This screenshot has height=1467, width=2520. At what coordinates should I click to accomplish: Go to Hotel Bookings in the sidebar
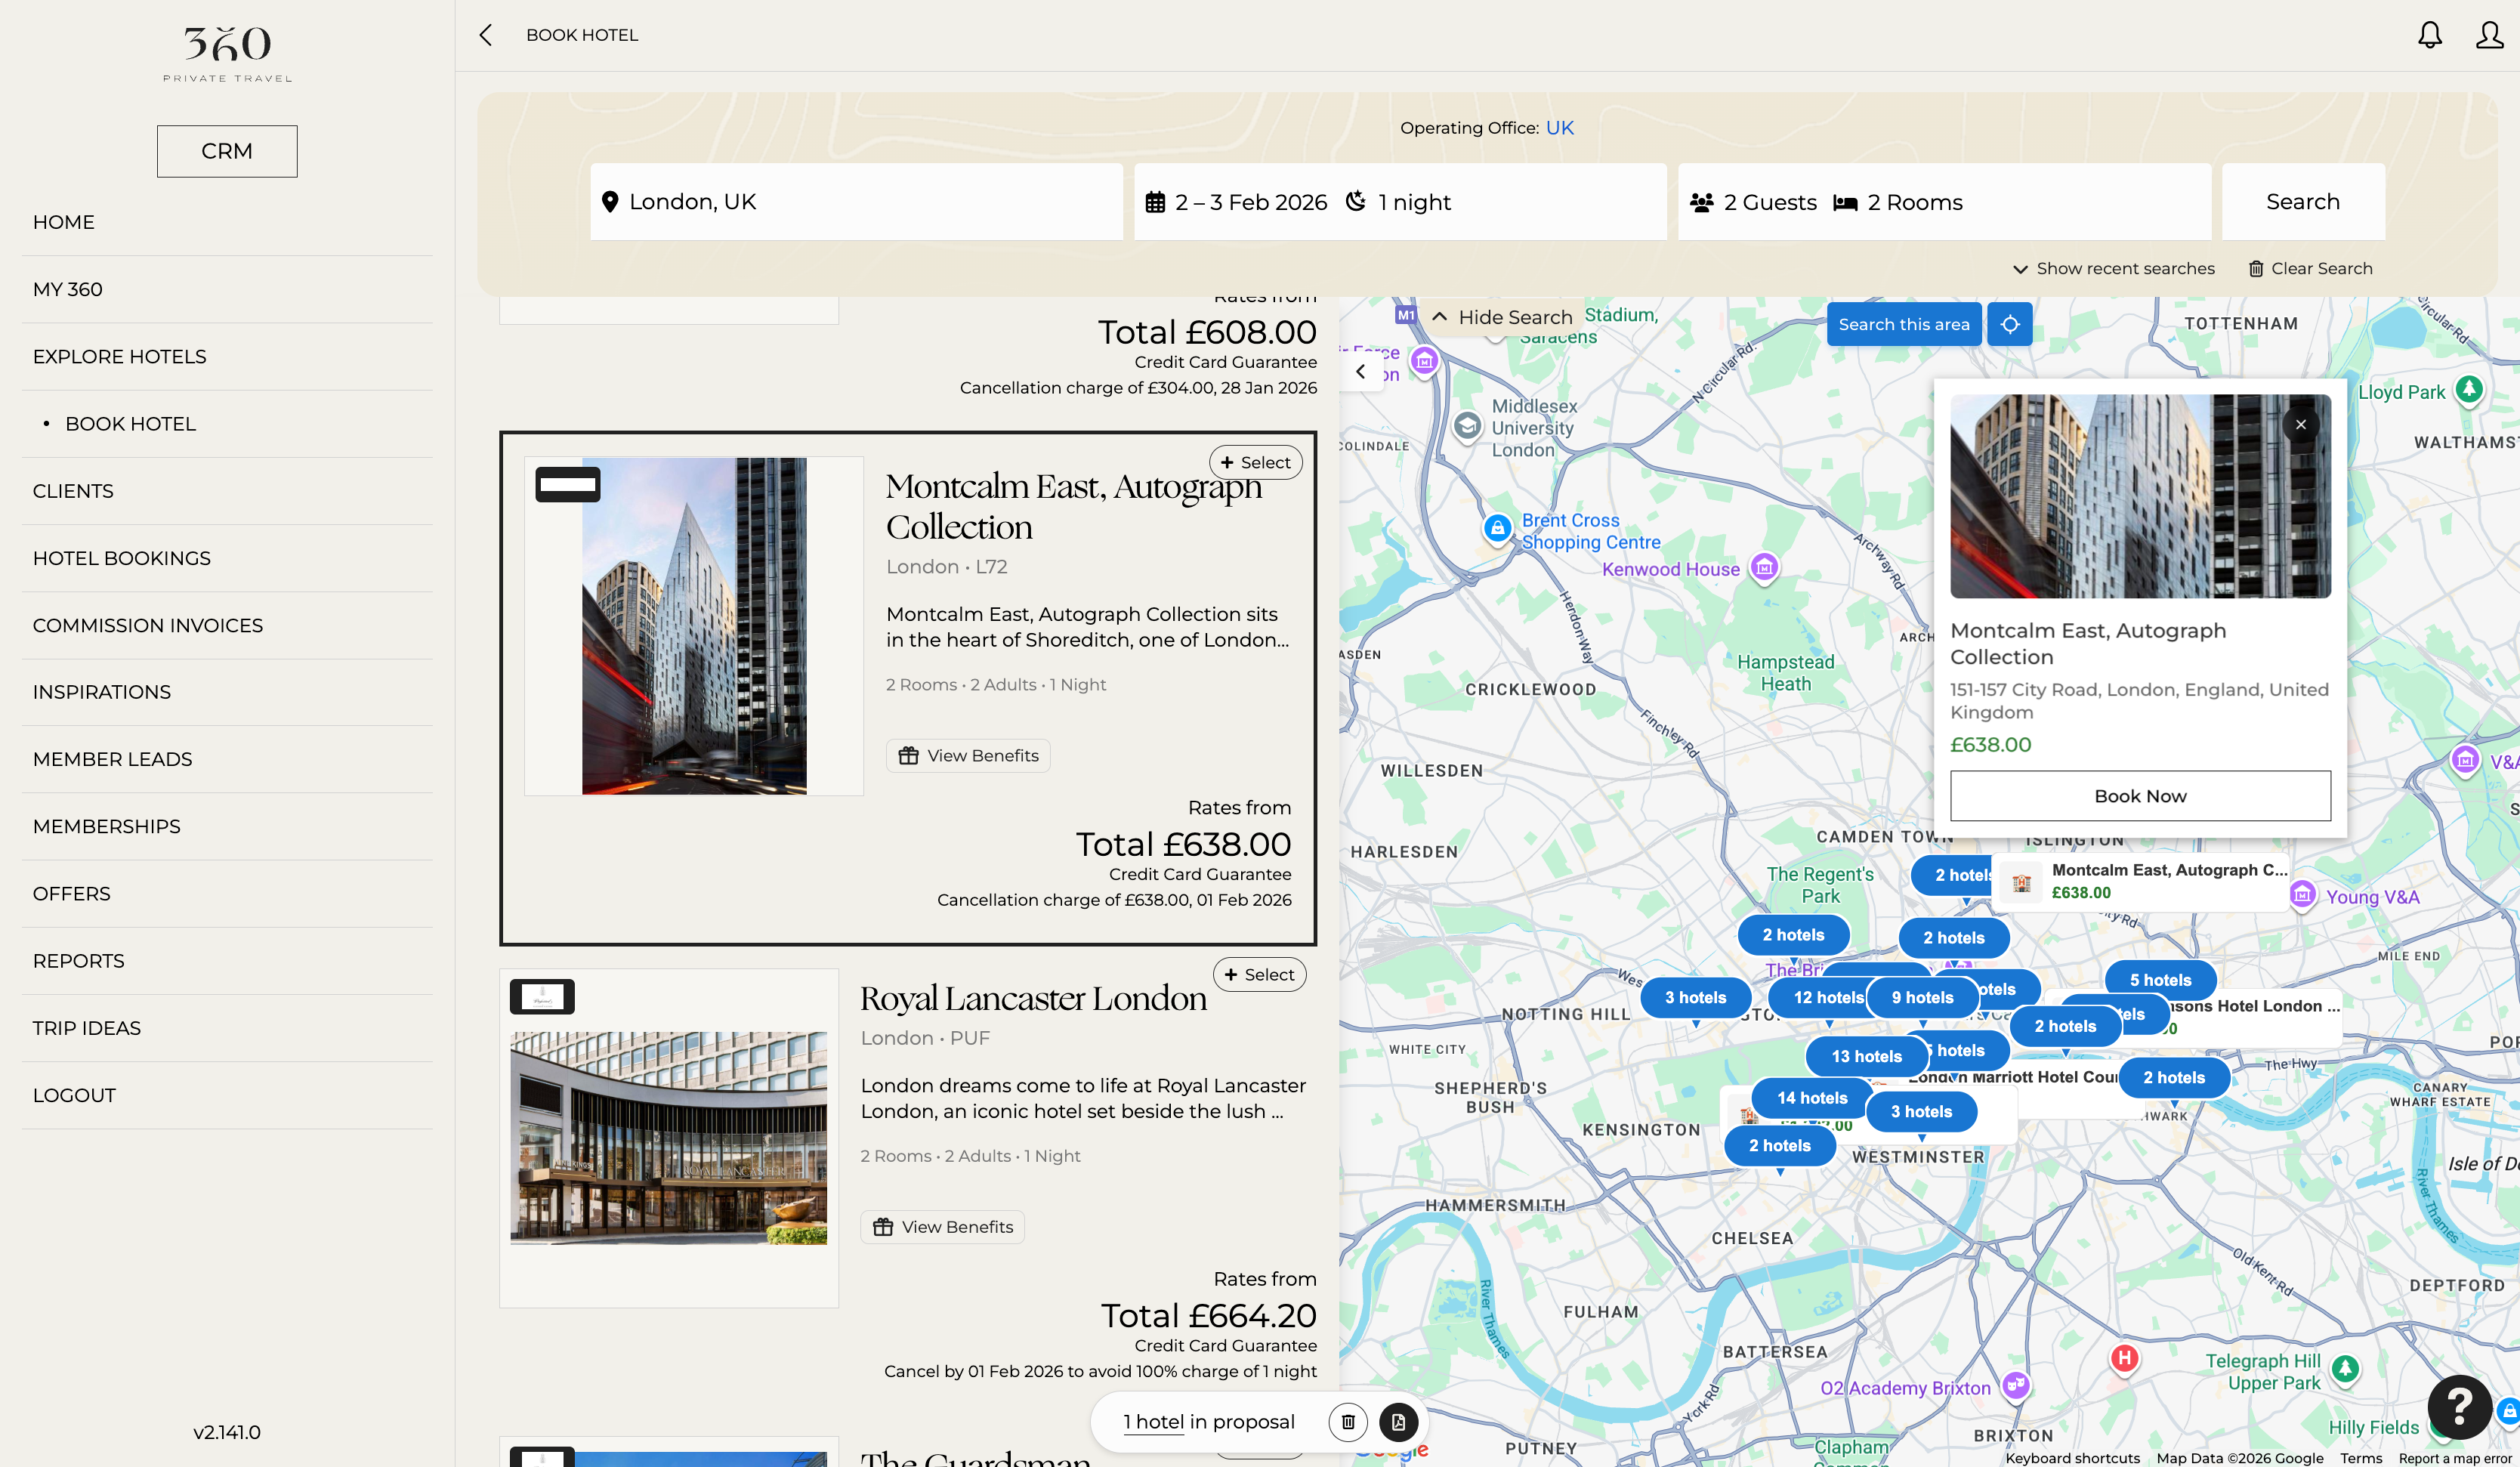(122, 558)
